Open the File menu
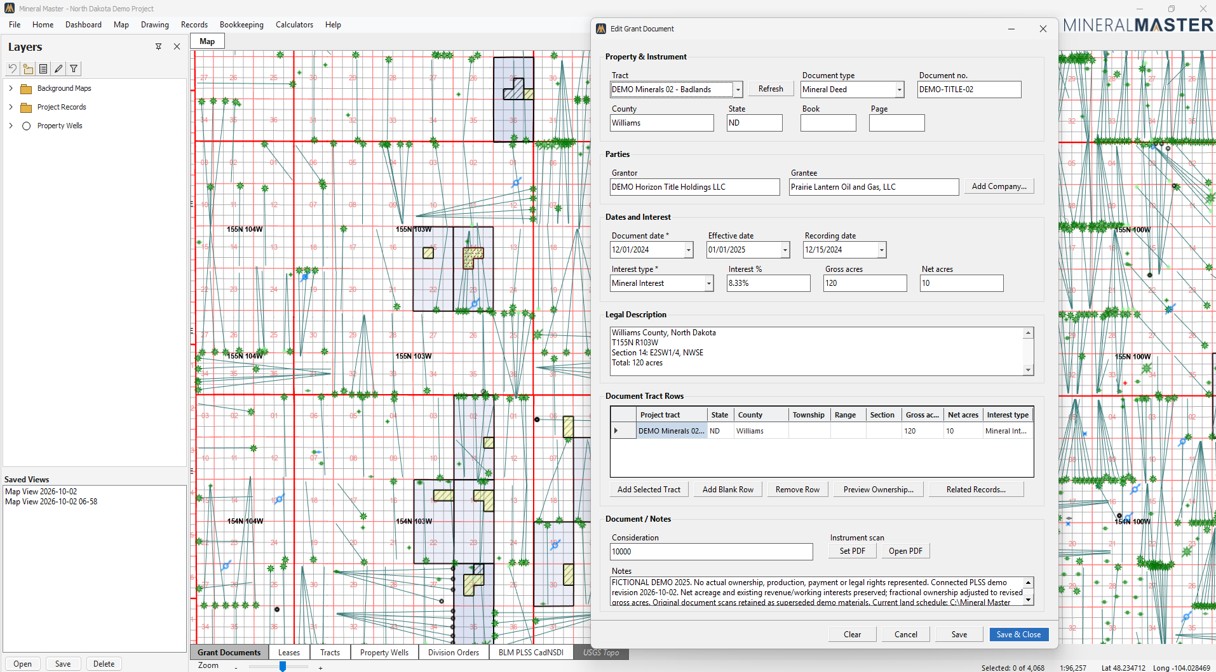Viewport: 1216px width, 672px height. coord(15,25)
